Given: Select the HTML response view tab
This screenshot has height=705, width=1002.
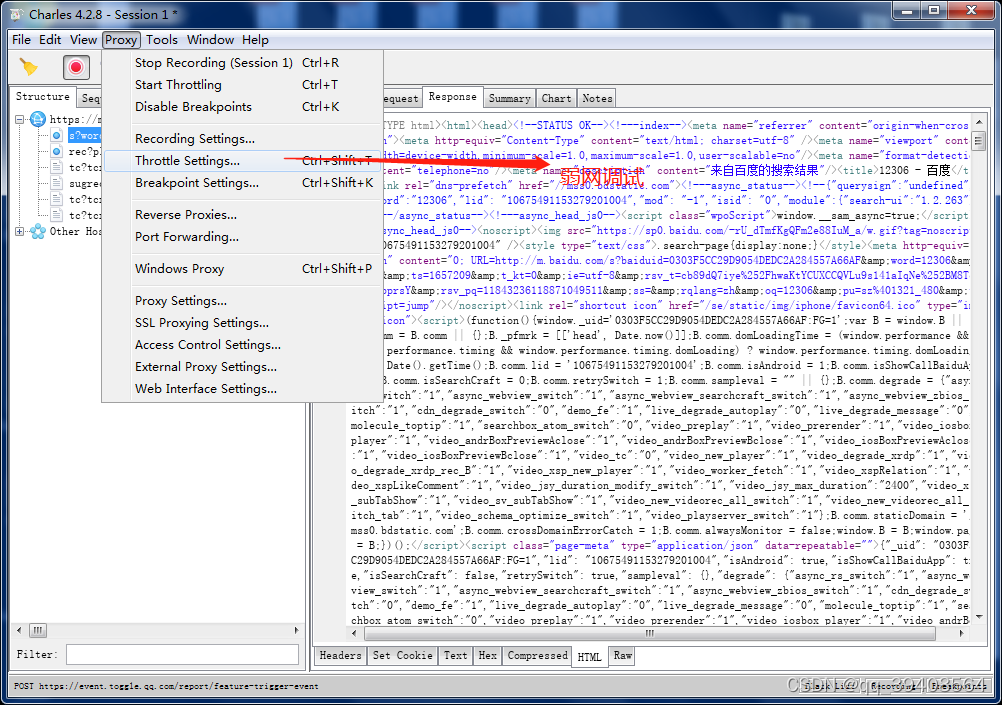Looking at the screenshot, I should [x=589, y=657].
